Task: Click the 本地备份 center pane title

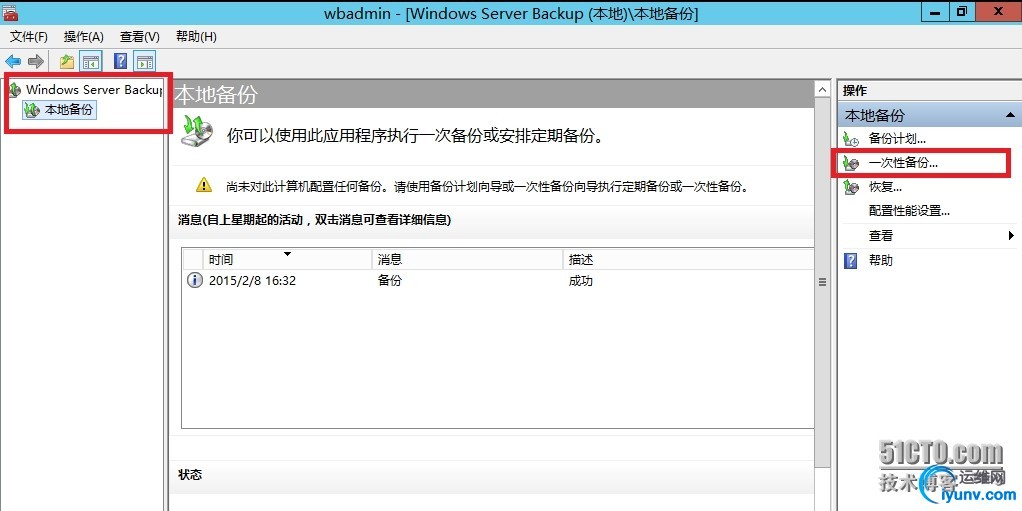Action: click(x=216, y=95)
